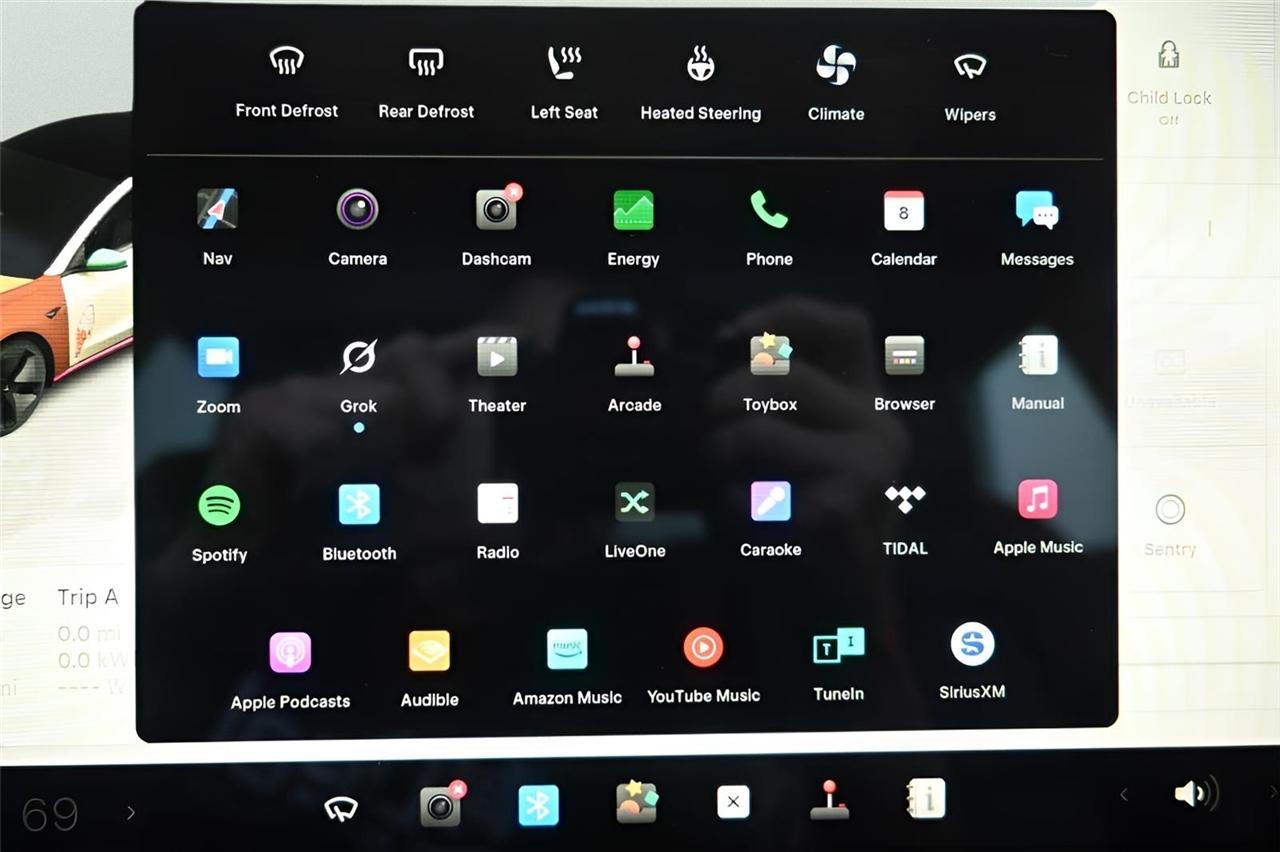Launch the Theater app
This screenshot has height=852, width=1280.
[x=497, y=356]
